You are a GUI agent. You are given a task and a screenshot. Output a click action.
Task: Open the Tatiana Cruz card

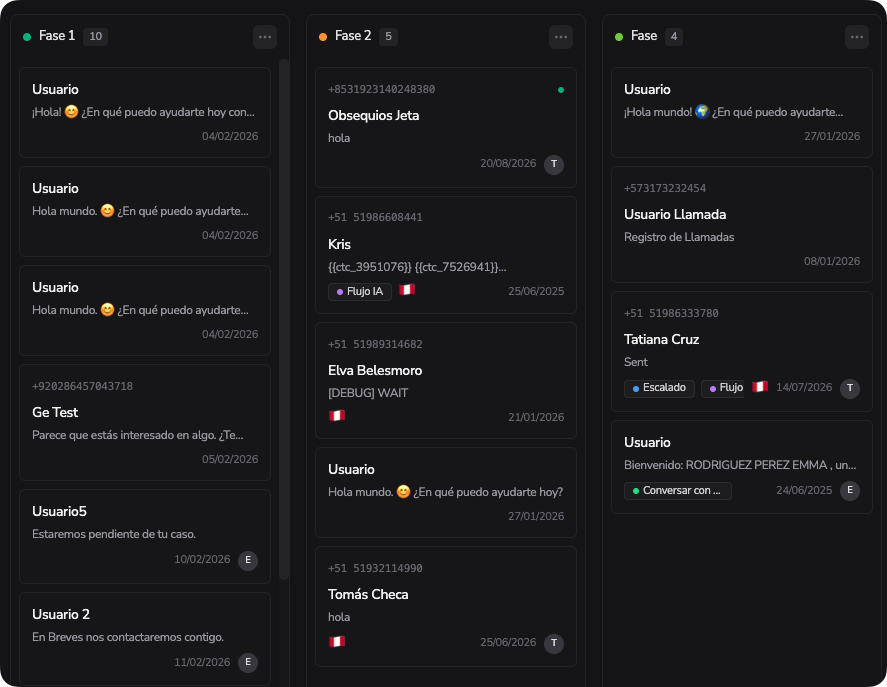coord(742,351)
